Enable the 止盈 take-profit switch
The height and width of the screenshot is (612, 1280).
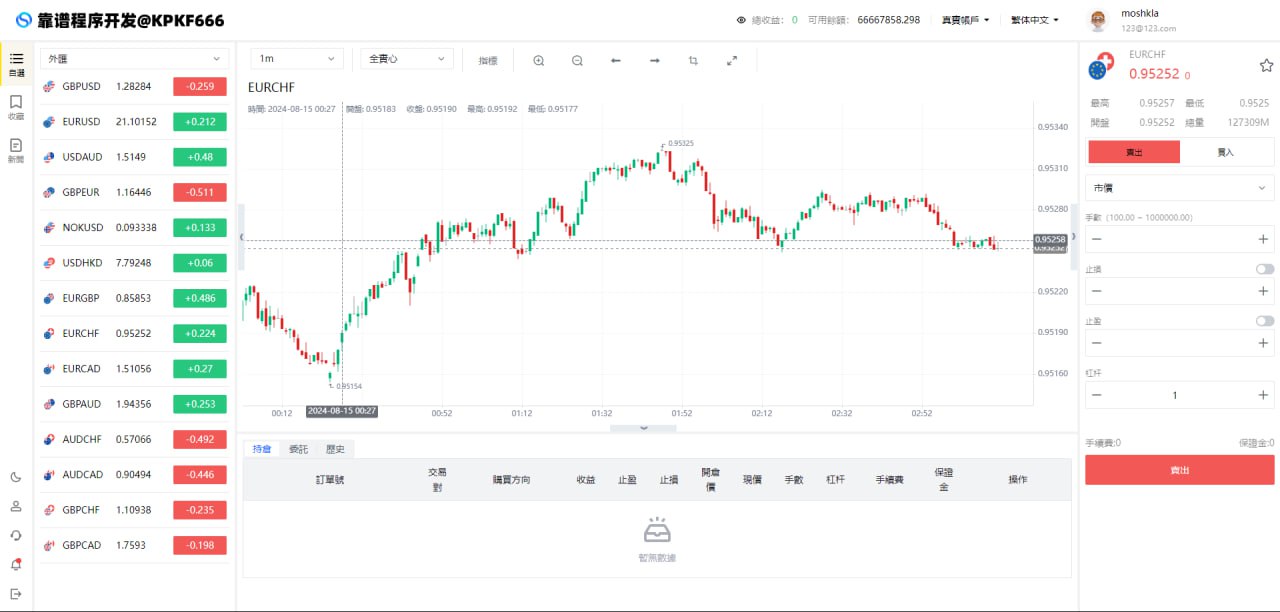(1265, 321)
